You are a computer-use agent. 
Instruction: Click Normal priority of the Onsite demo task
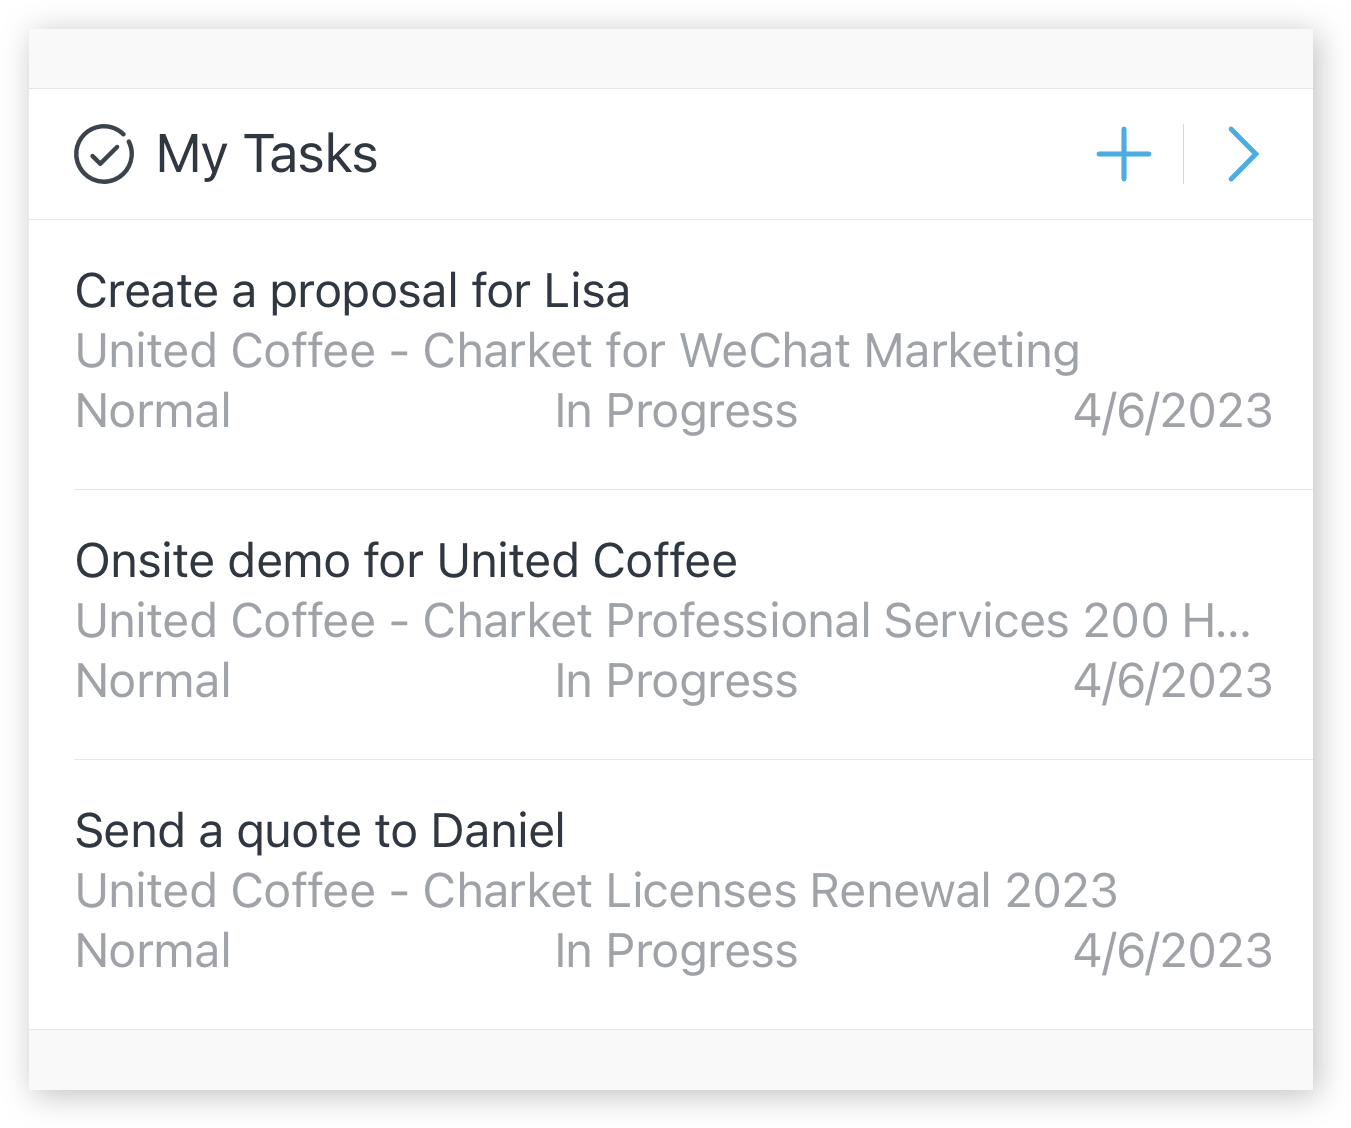(x=154, y=681)
